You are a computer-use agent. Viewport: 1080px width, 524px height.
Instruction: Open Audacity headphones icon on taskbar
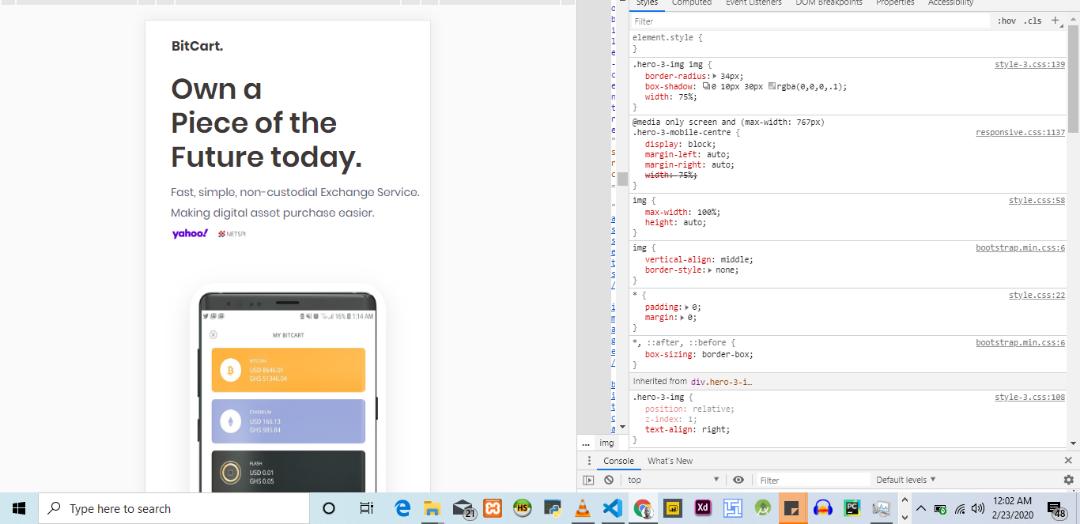(x=822, y=509)
